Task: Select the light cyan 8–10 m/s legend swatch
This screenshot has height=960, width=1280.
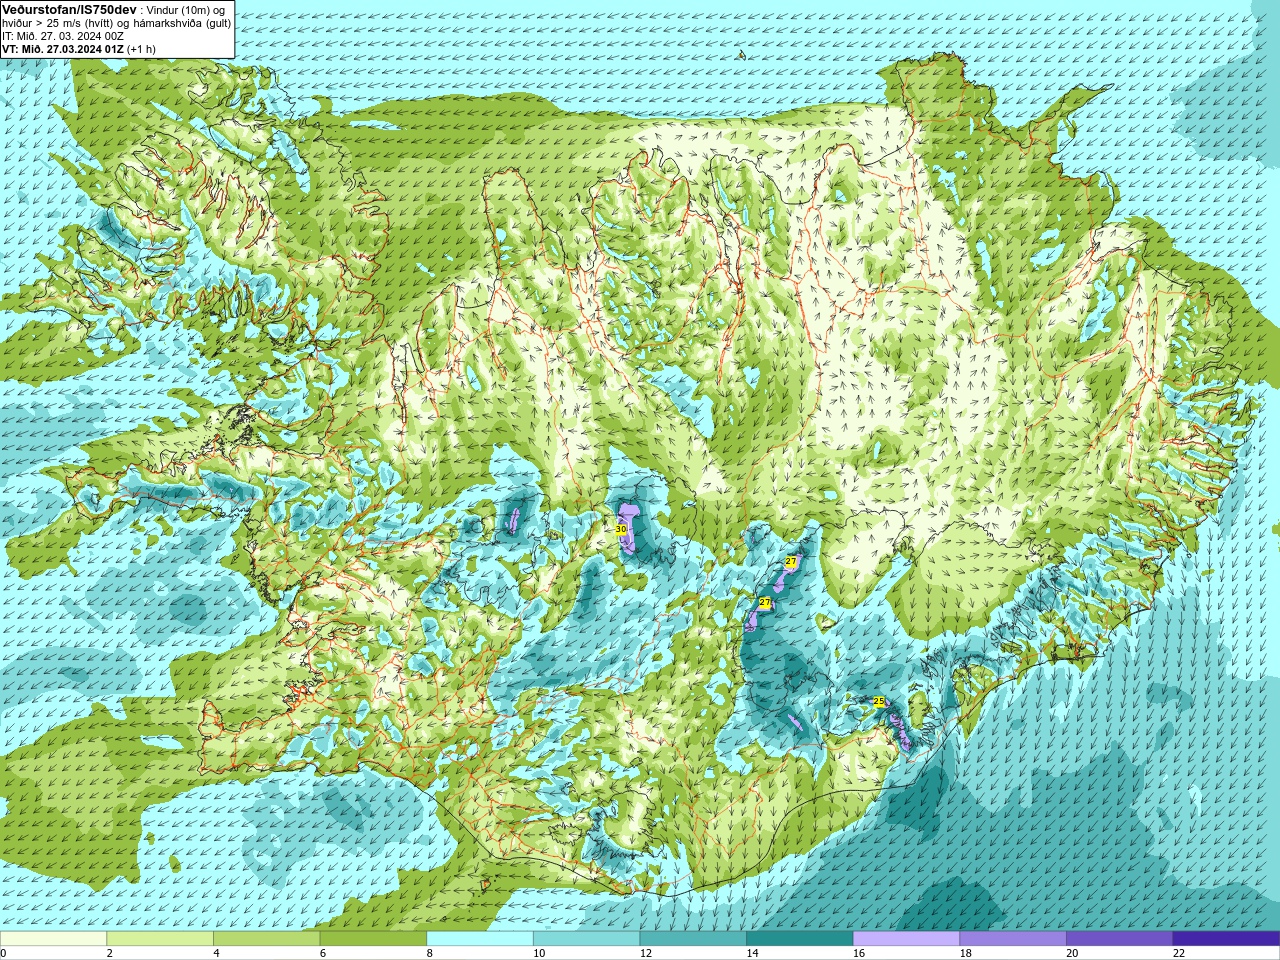Action: click(x=480, y=938)
